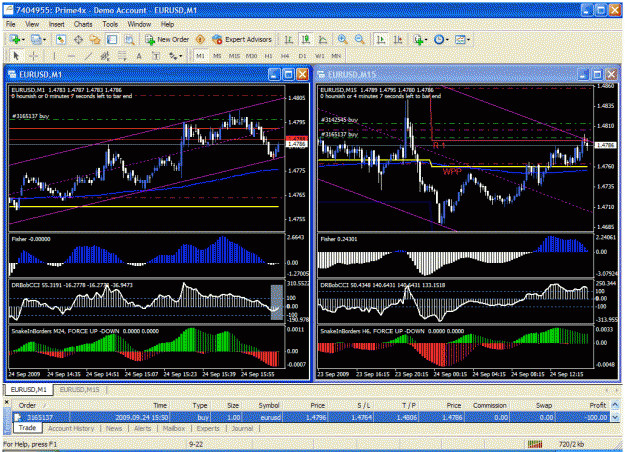625x452 pixels.
Task: Launch MetaEditor with the yellow diamond icon
Action: pyautogui.click(x=200, y=39)
